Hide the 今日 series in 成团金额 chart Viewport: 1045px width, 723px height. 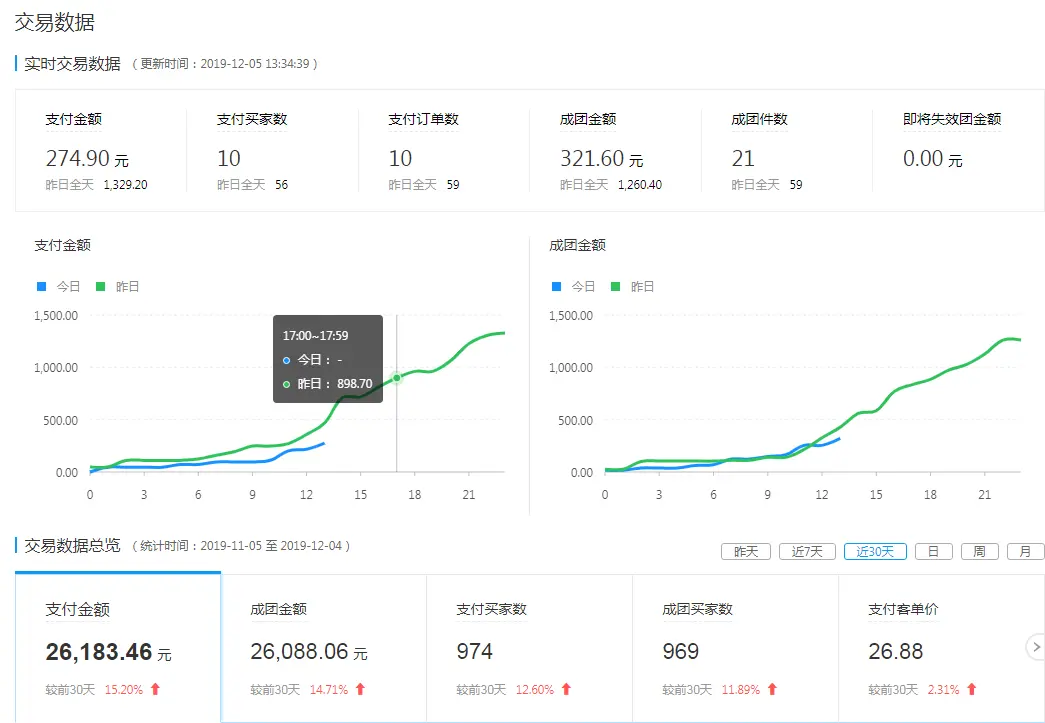tap(573, 286)
